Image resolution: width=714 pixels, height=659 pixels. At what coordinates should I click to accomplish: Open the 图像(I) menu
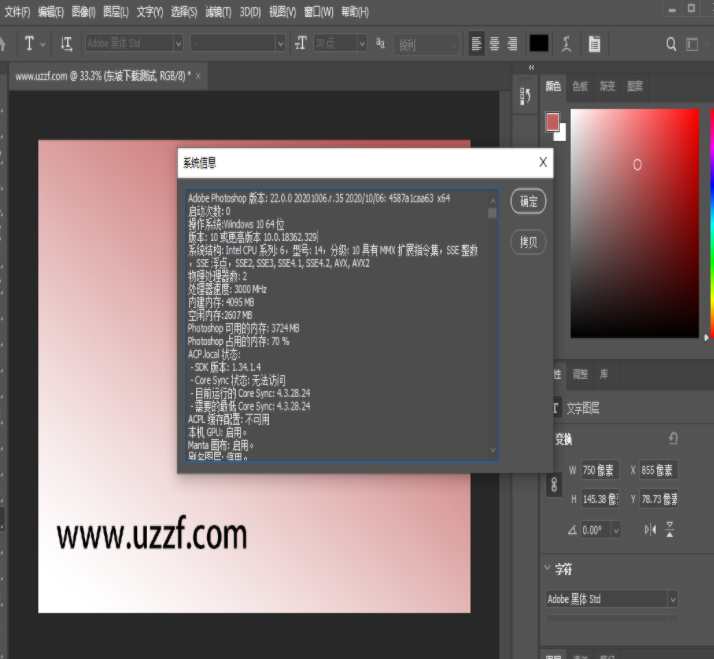(x=83, y=12)
